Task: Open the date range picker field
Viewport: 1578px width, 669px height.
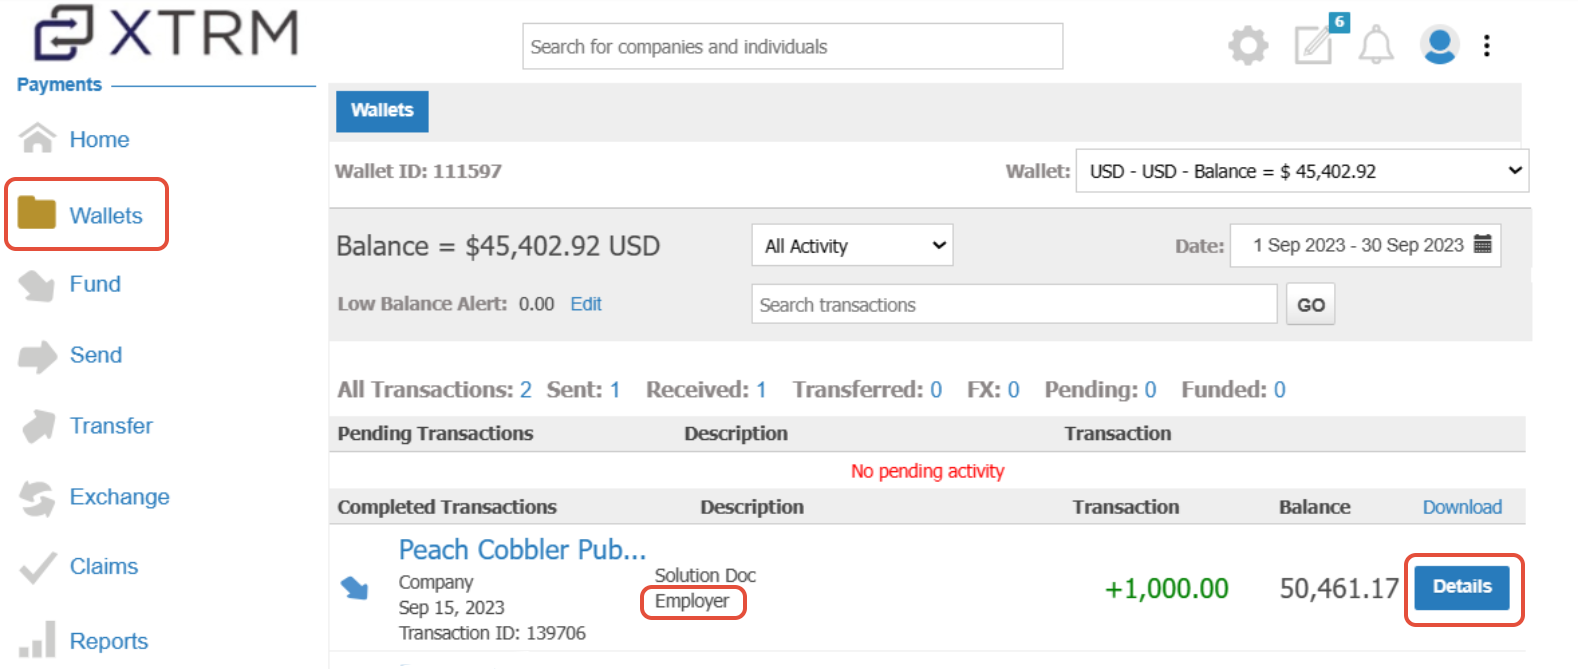Action: [1364, 245]
